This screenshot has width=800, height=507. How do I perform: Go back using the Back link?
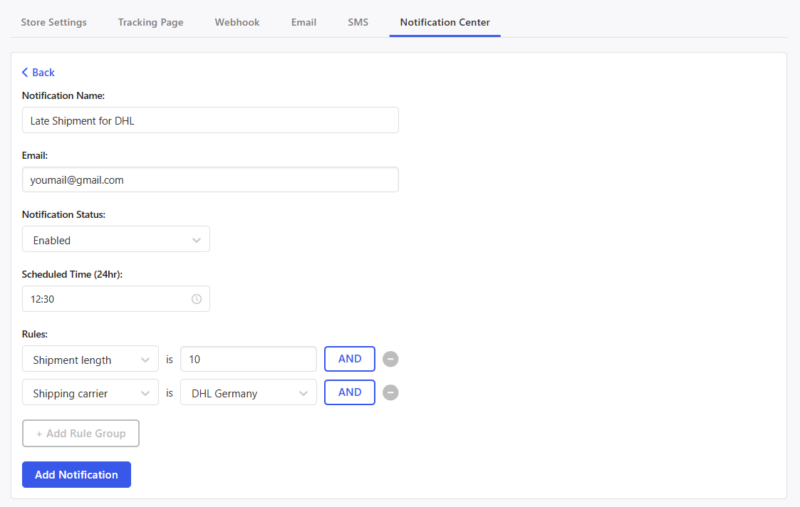[x=38, y=72]
